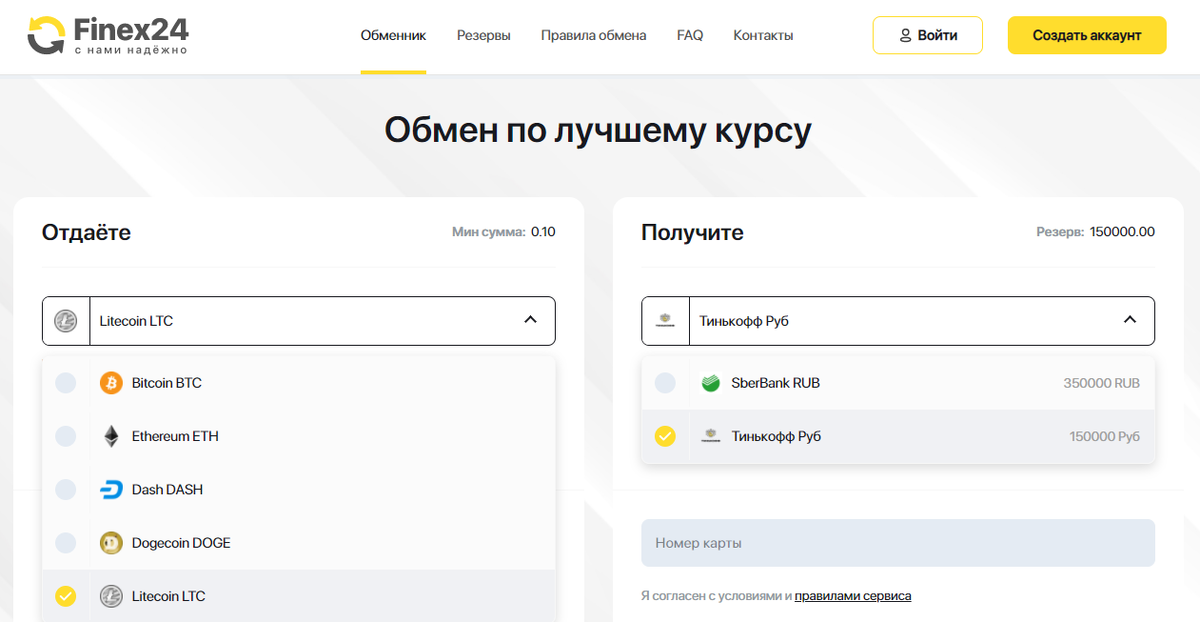Screen dimensions: 1200x622
Task: Click the Litecoin icon in the Отдаёте selector
Action: [x=66, y=321]
